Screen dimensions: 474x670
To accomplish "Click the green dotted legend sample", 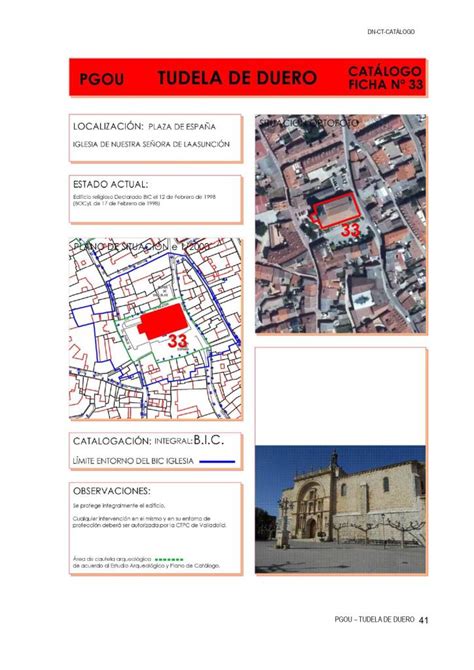I will [169, 559].
